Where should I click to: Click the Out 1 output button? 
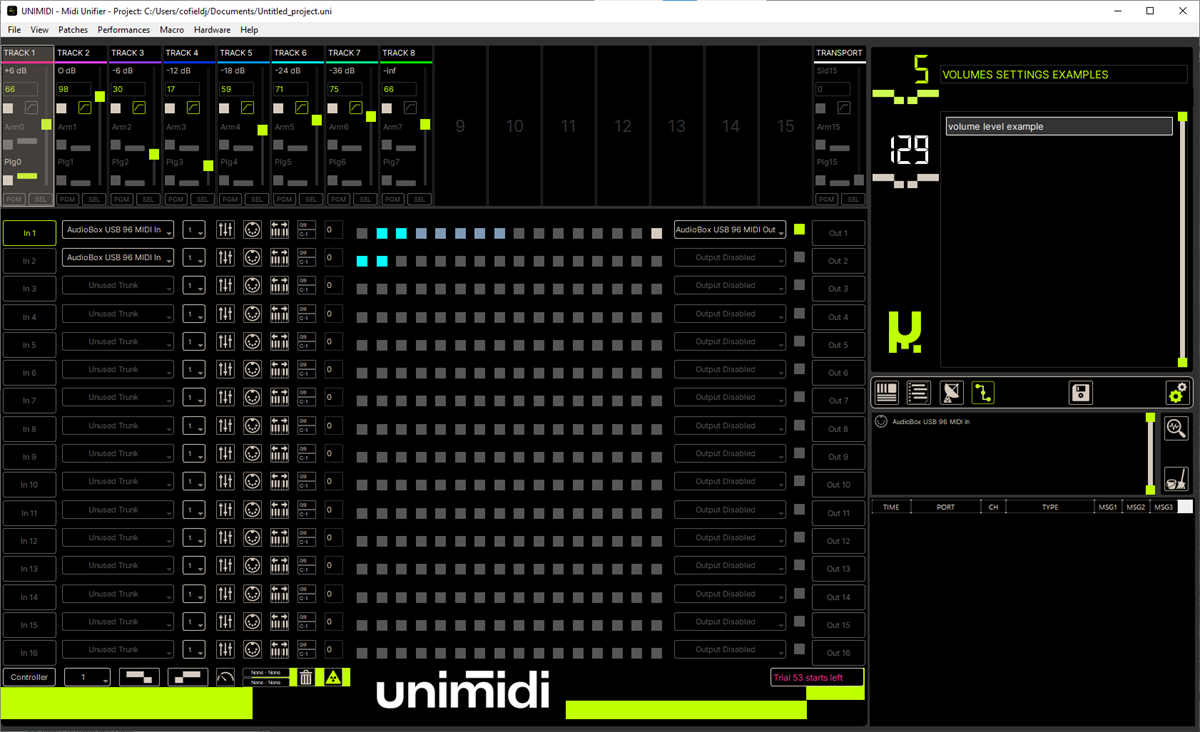838,233
